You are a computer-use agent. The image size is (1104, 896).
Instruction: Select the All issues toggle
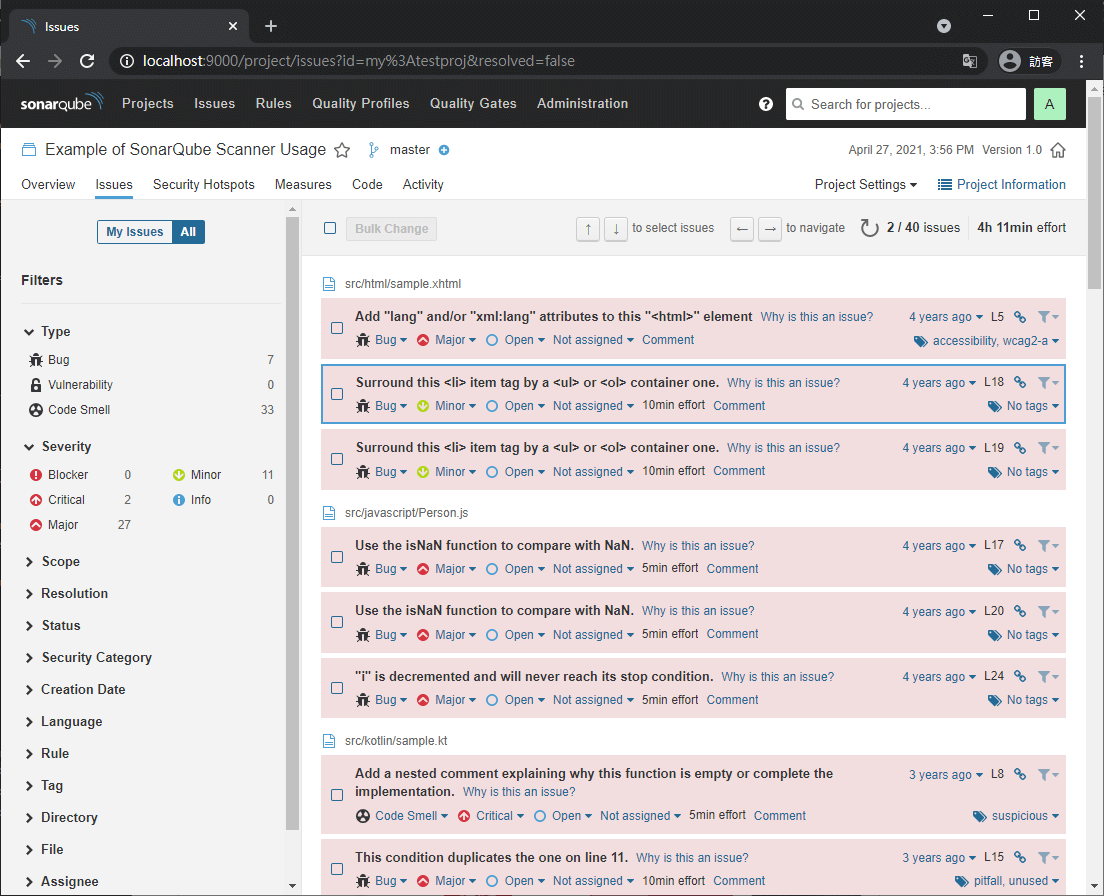pos(188,232)
